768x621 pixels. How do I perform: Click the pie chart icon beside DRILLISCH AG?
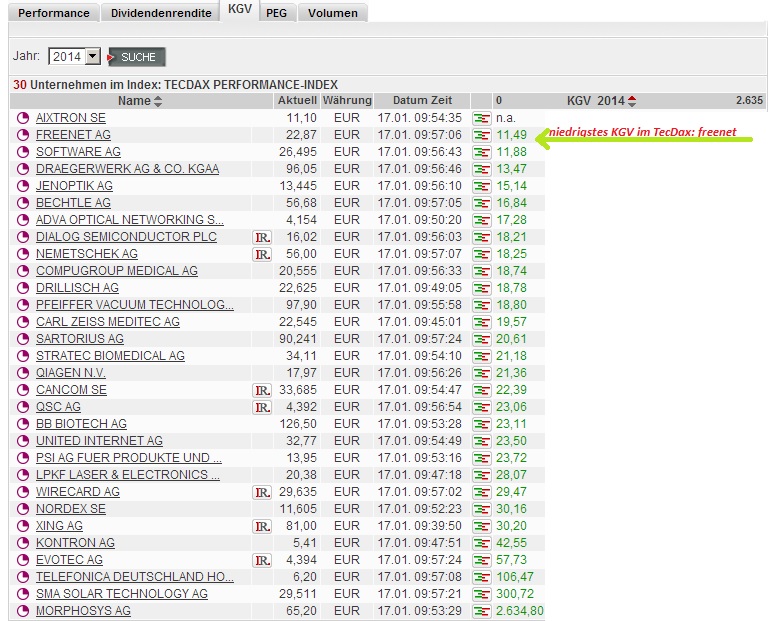click(23, 288)
